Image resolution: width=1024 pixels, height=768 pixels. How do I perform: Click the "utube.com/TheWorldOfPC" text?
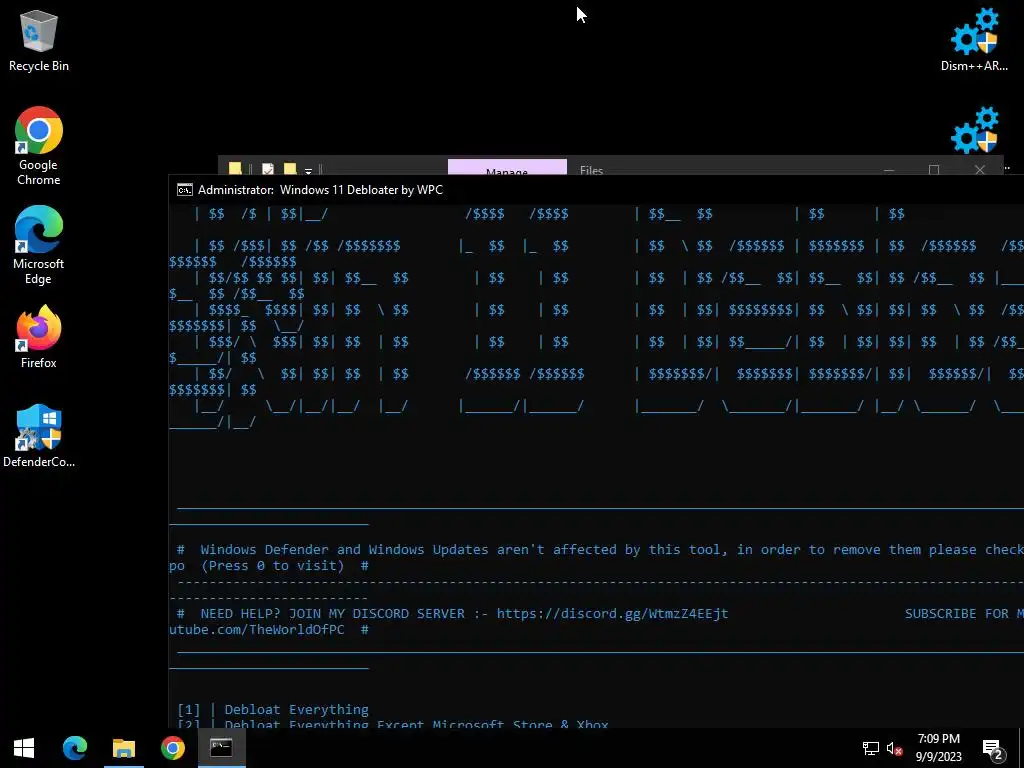(x=257, y=630)
